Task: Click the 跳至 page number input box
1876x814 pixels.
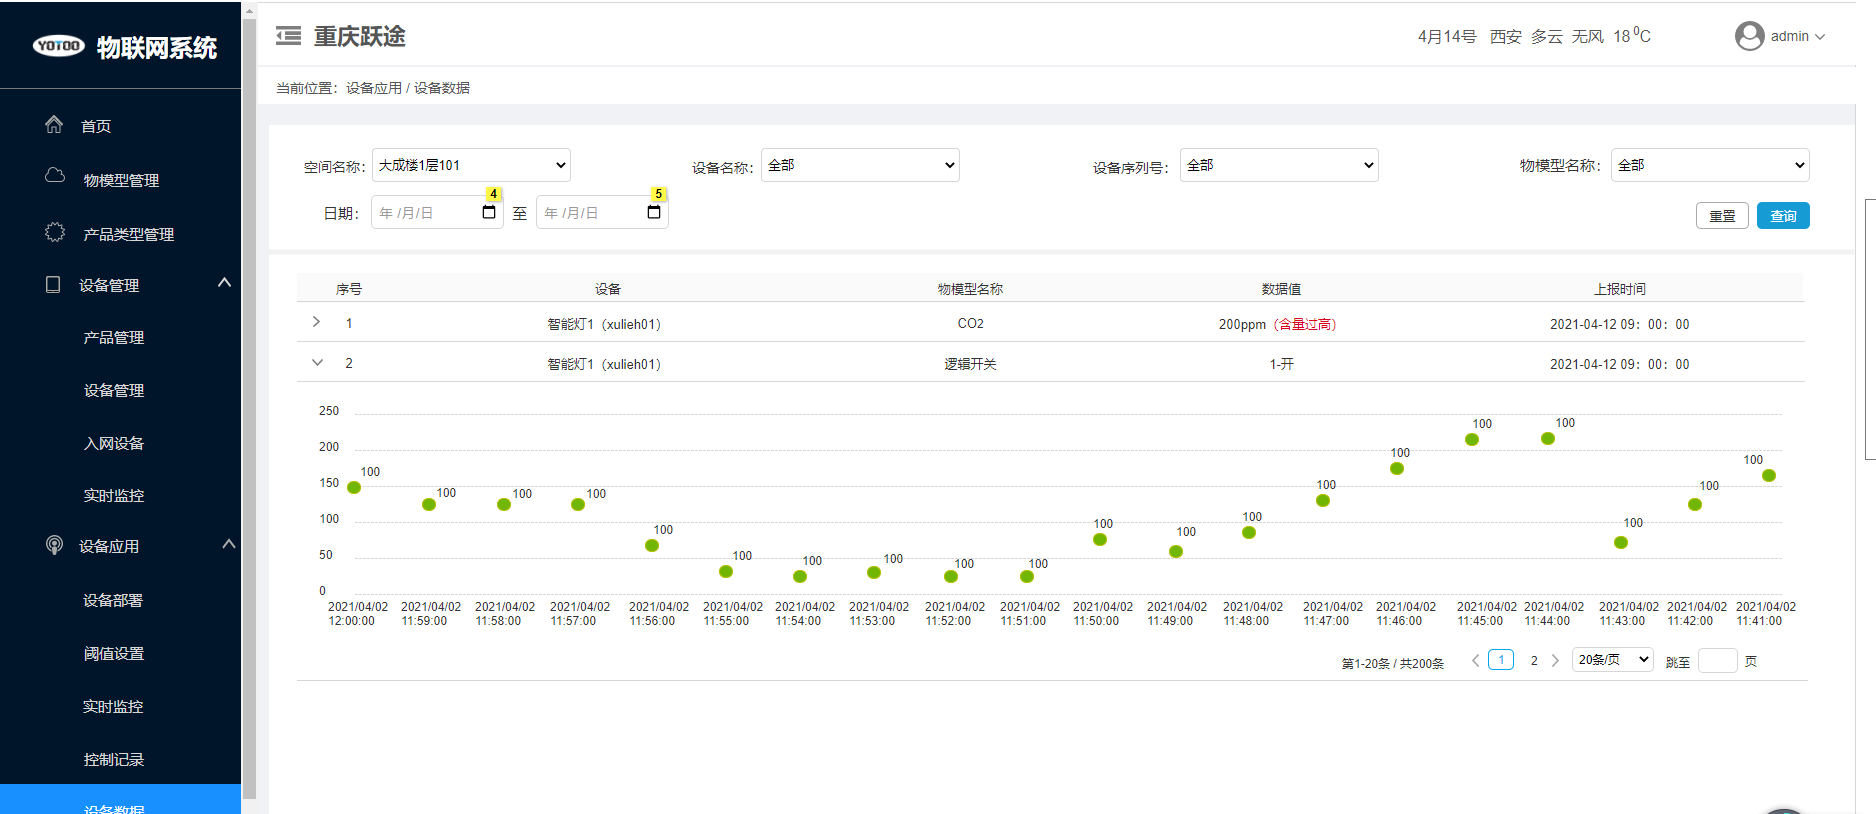Action: (x=1718, y=661)
